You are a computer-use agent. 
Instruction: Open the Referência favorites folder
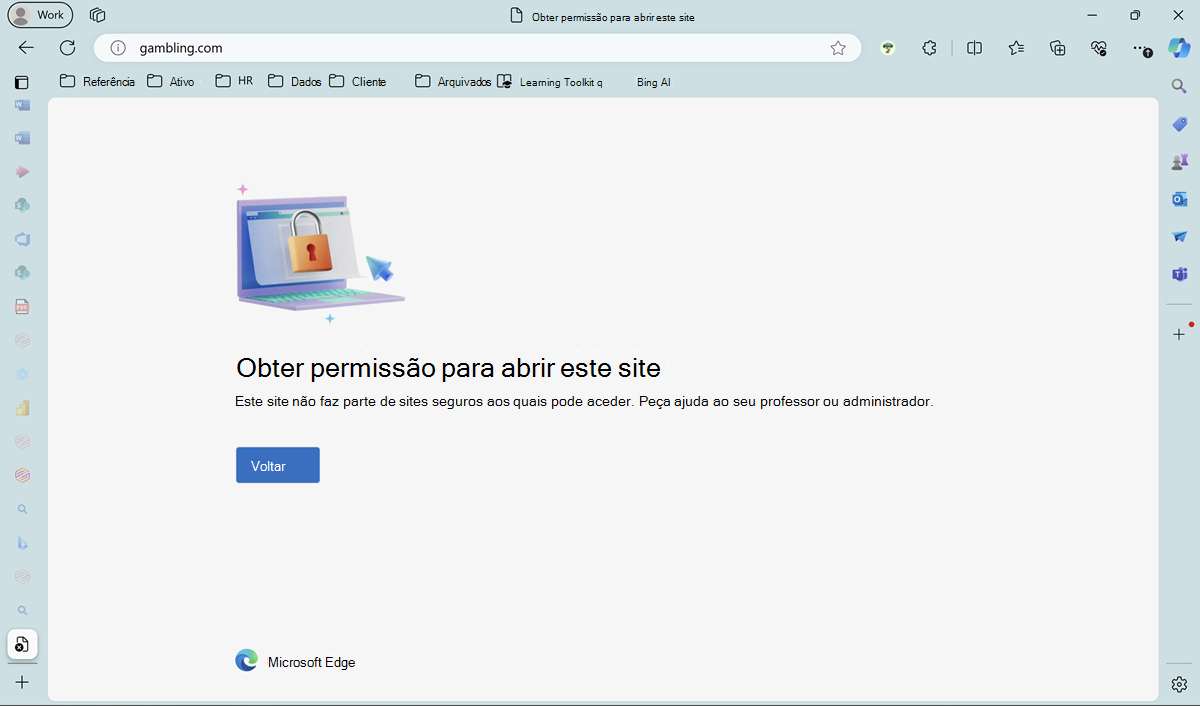pos(97,81)
